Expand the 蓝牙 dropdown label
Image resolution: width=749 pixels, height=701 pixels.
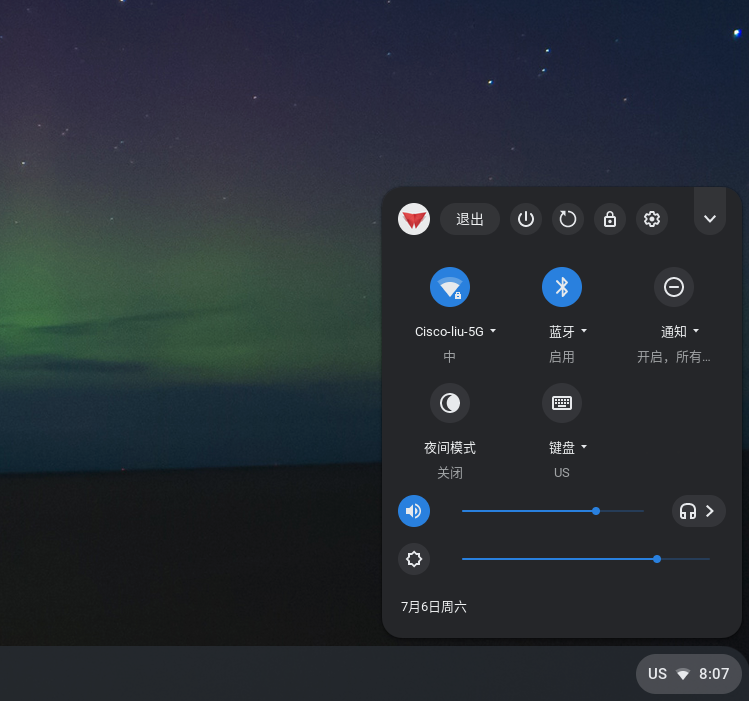pos(567,331)
